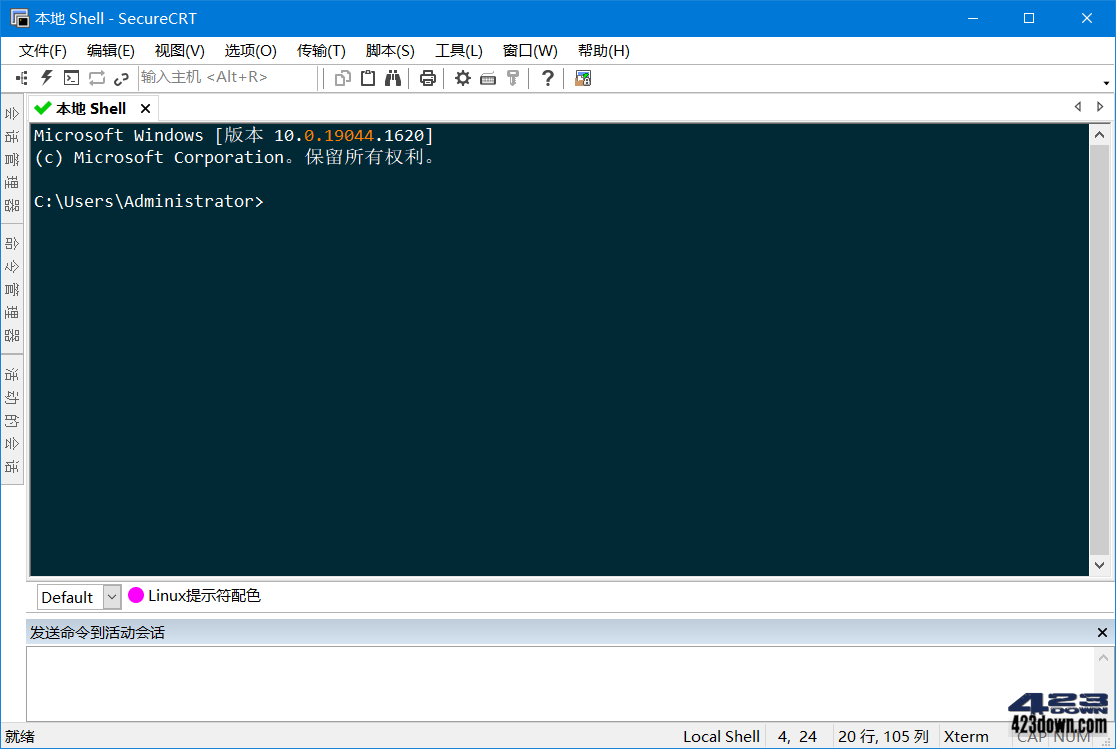This screenshot has height=749, width=1116.
Task: Toggle CAP lock indicator in status bar
Action: tap(1032, 736)
